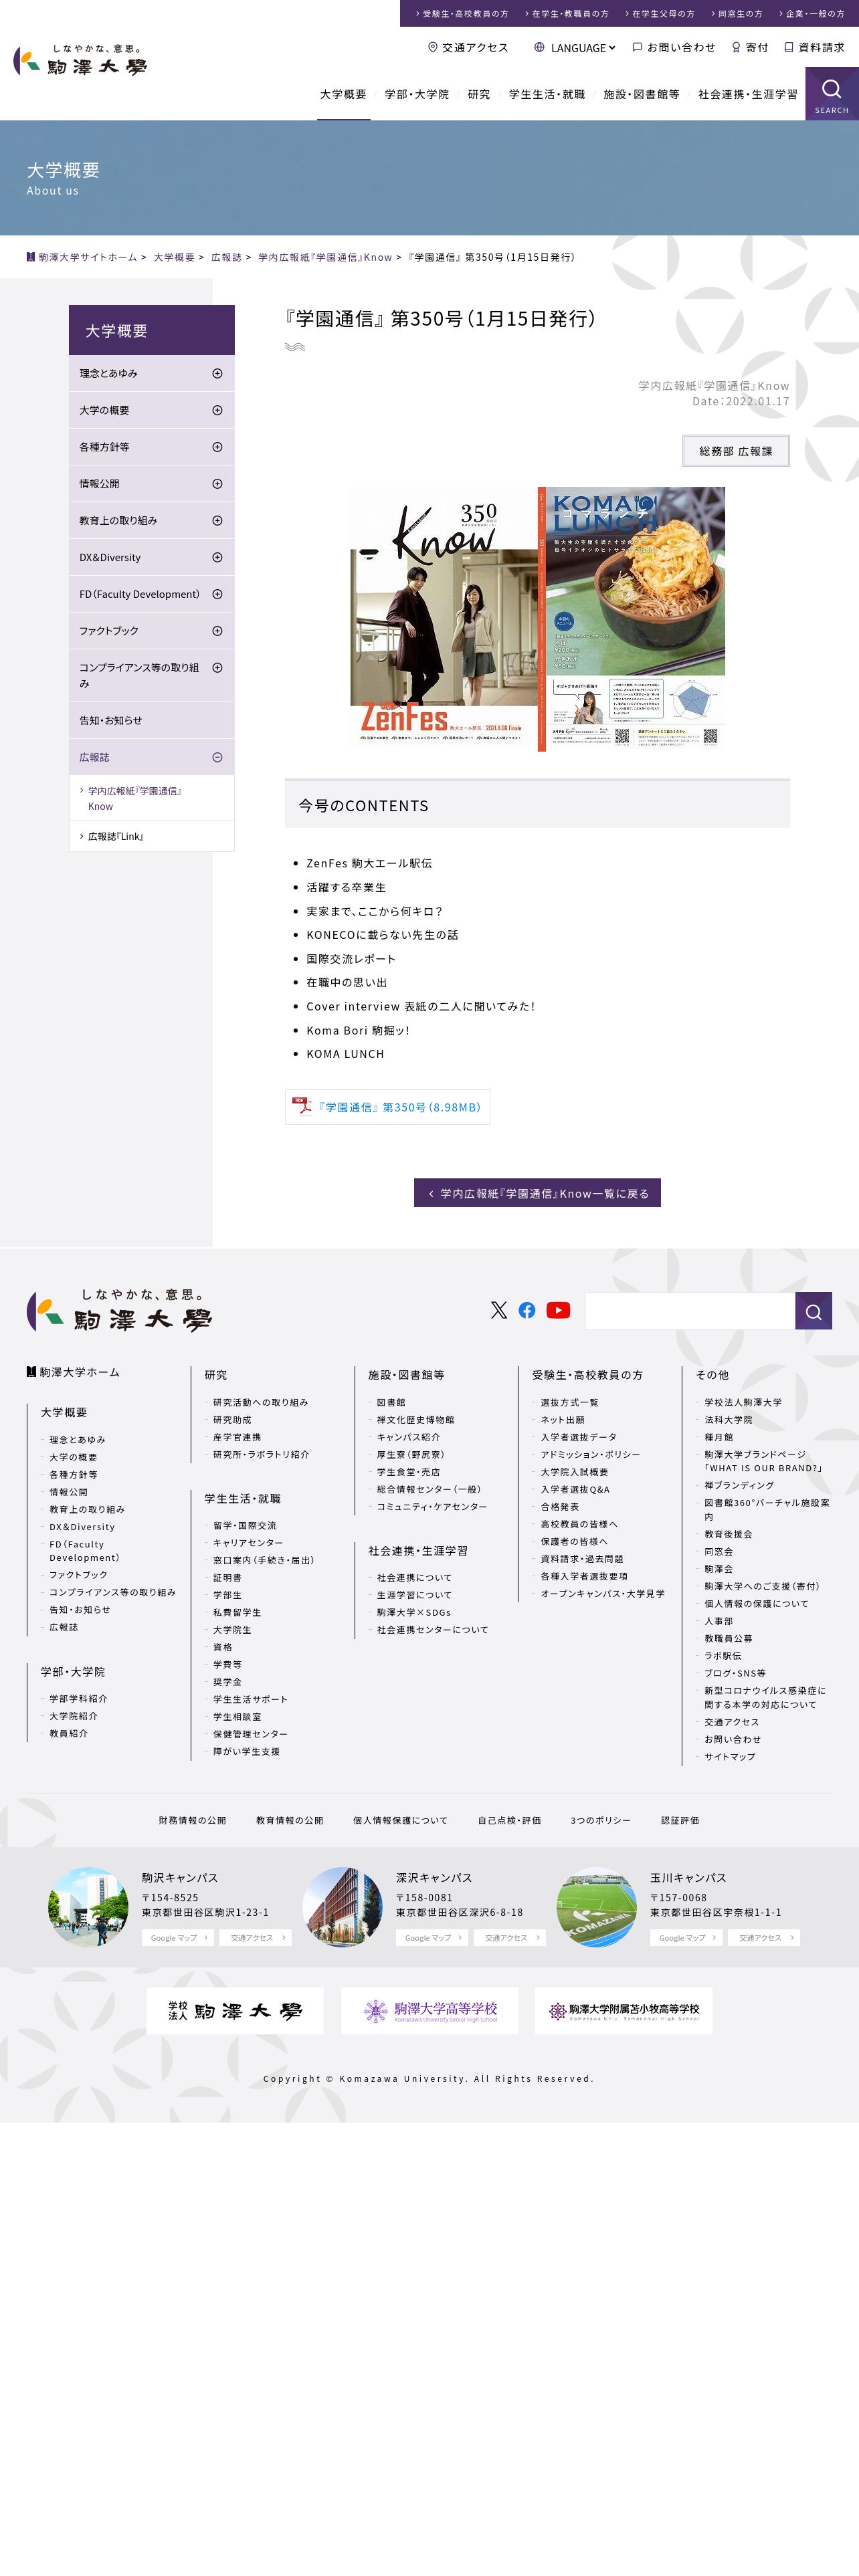The width and height of the screenshot is (859, 2576).
Task: Open 3つのポリシー footer link
Action: (600, 1820)
